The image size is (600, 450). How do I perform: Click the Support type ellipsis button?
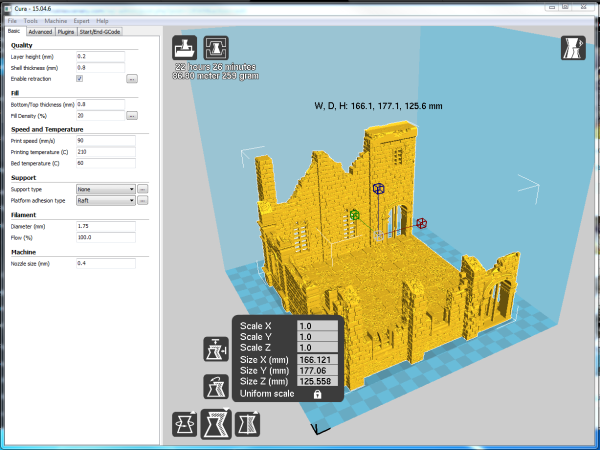(x=143, y=188)
